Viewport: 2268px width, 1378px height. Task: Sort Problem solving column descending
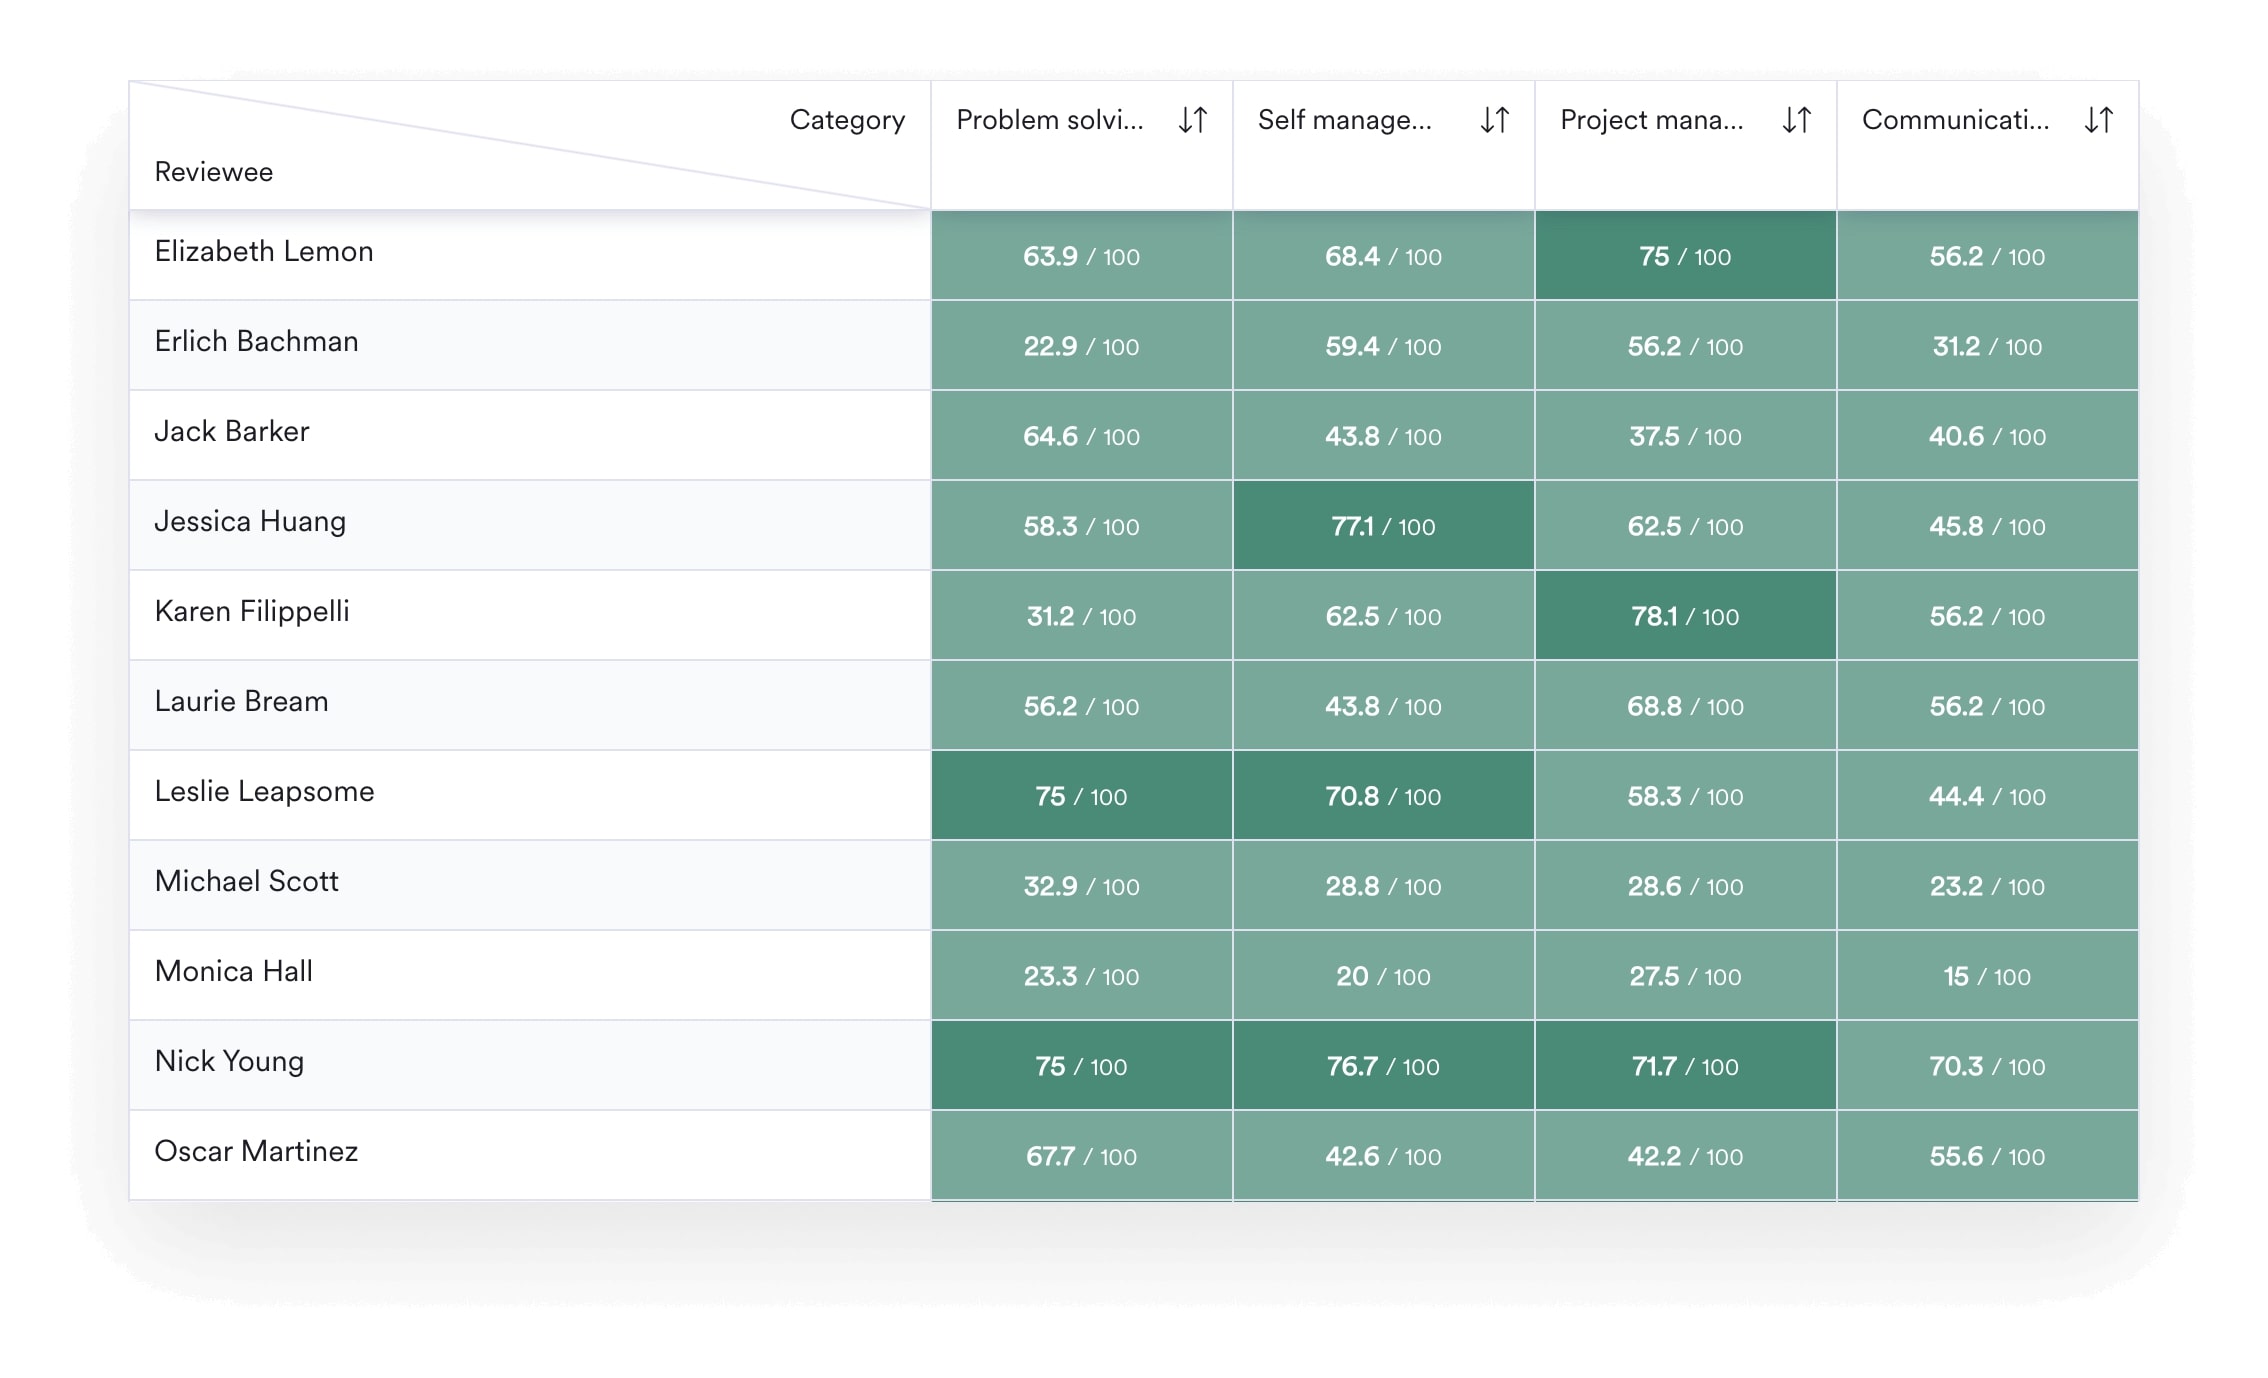[x=1165, y=120]
